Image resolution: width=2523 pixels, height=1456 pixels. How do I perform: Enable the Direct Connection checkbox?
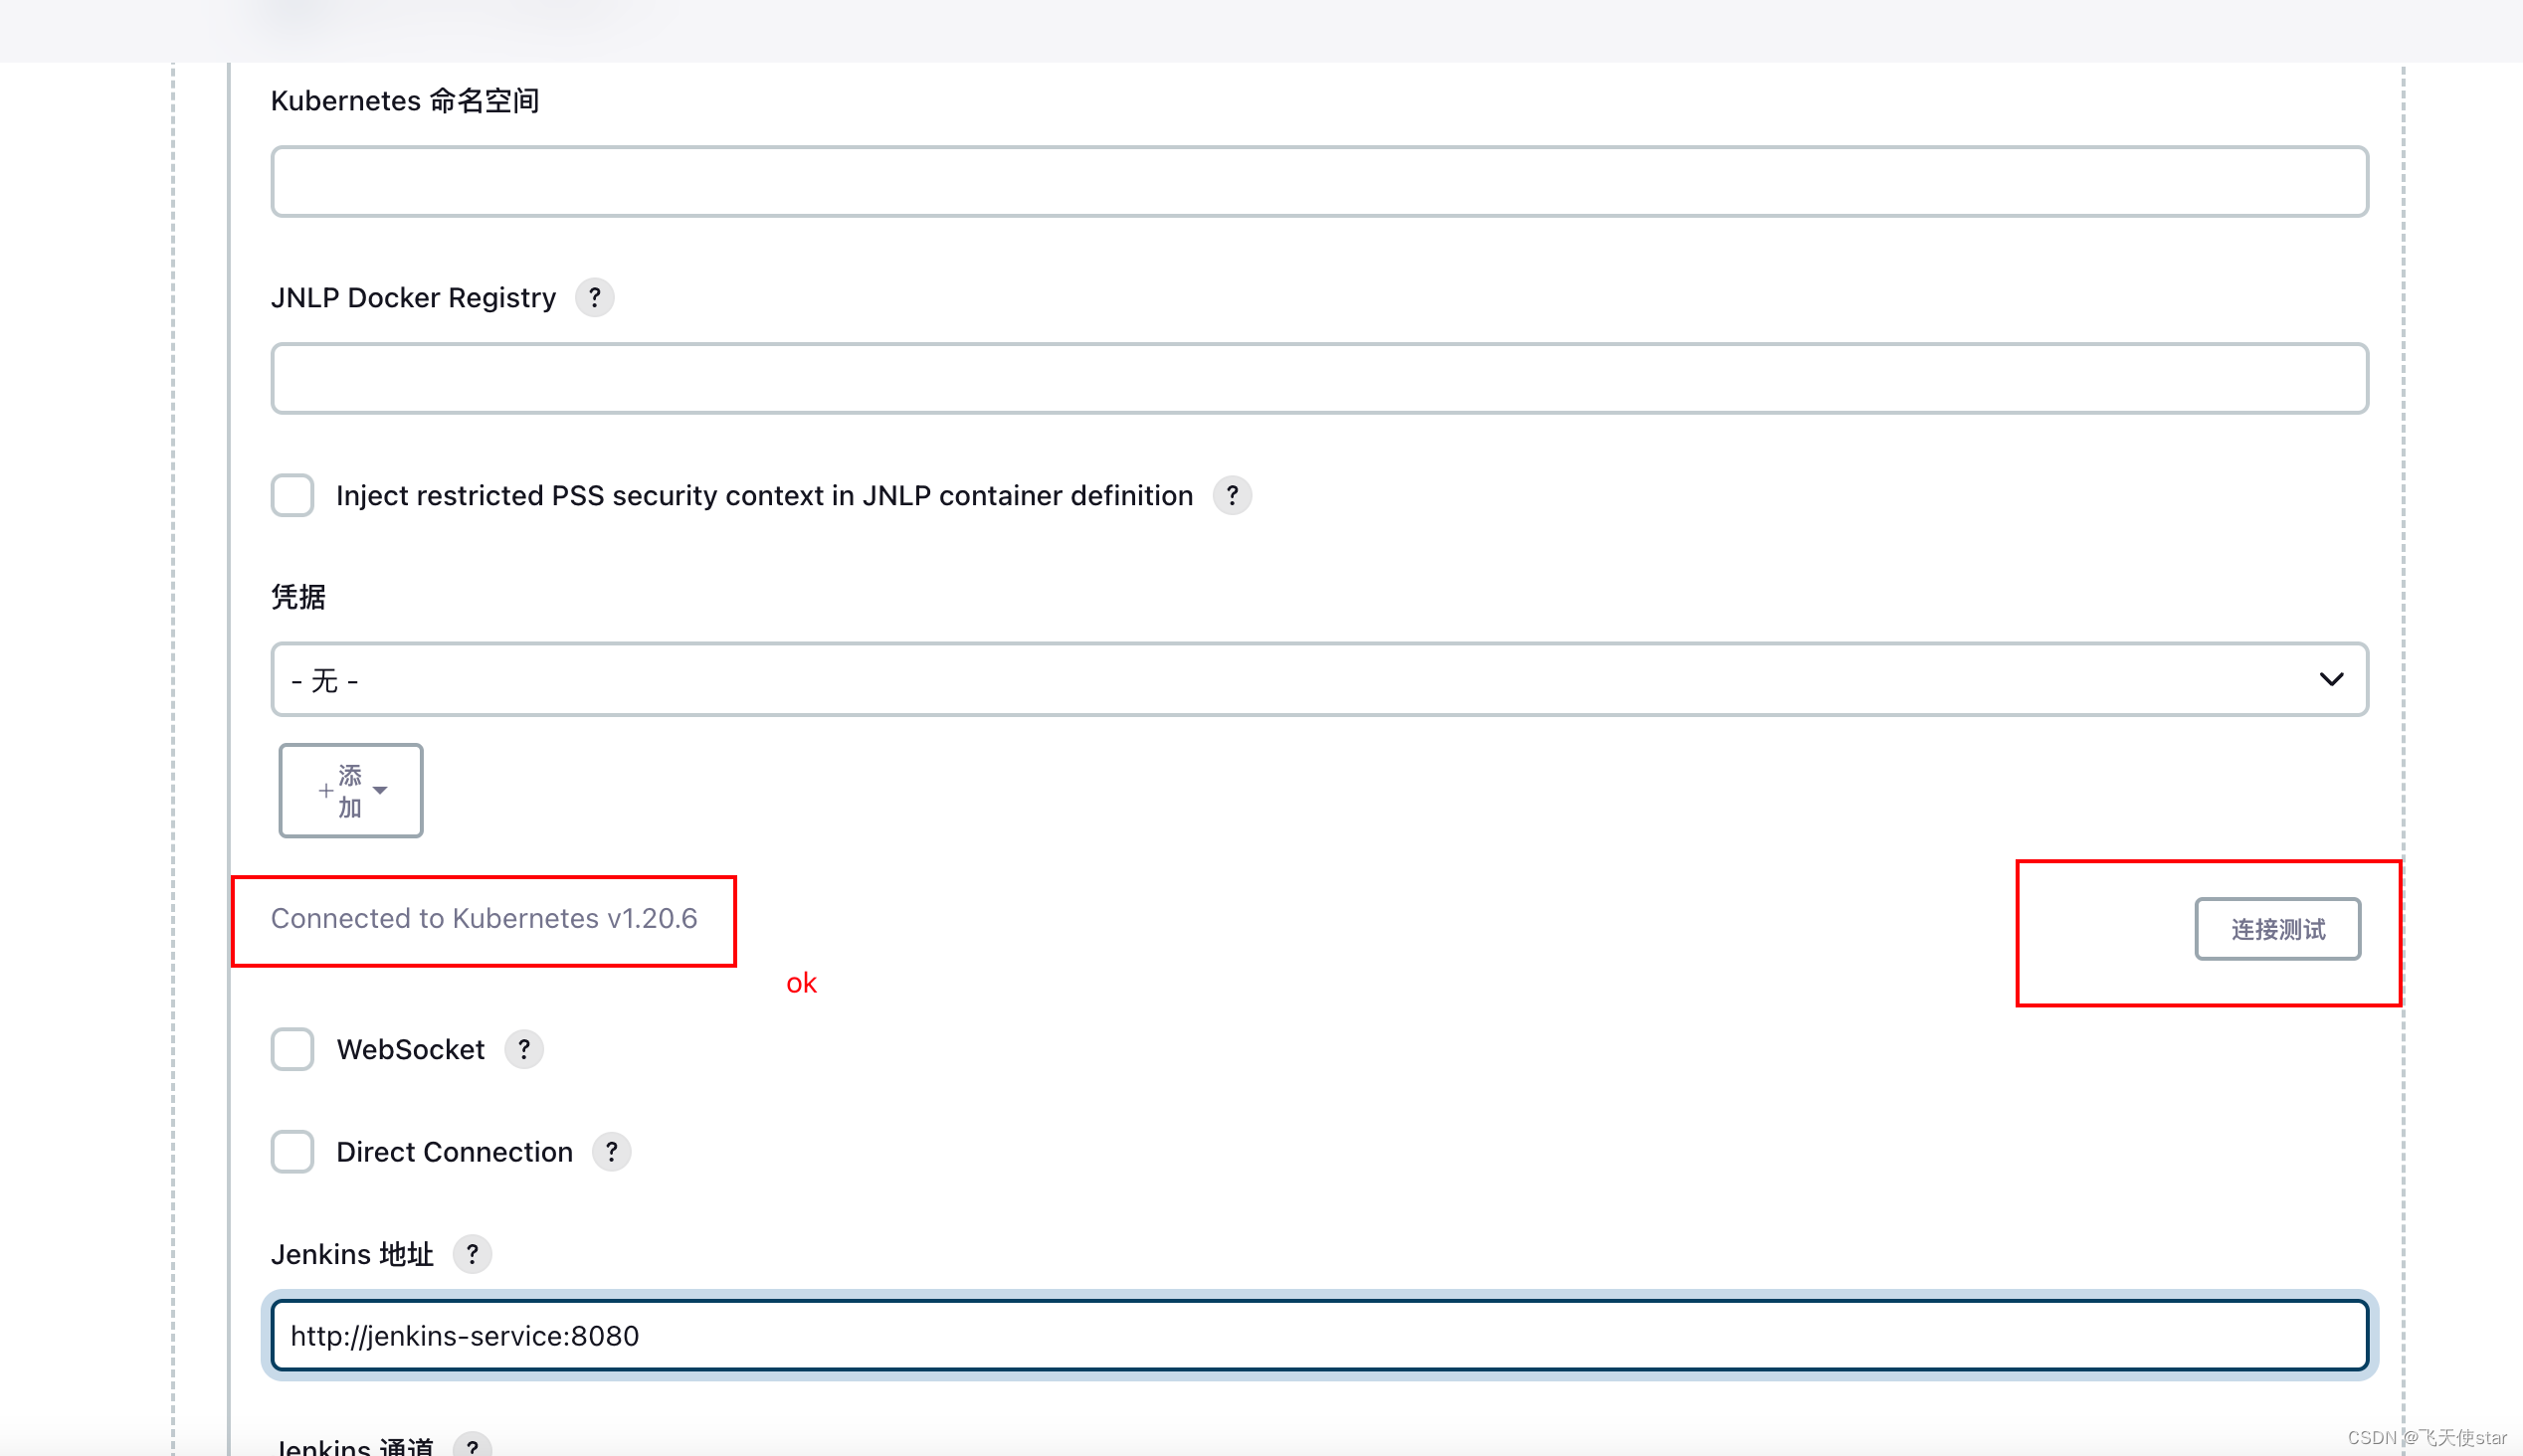[292, 1151]
